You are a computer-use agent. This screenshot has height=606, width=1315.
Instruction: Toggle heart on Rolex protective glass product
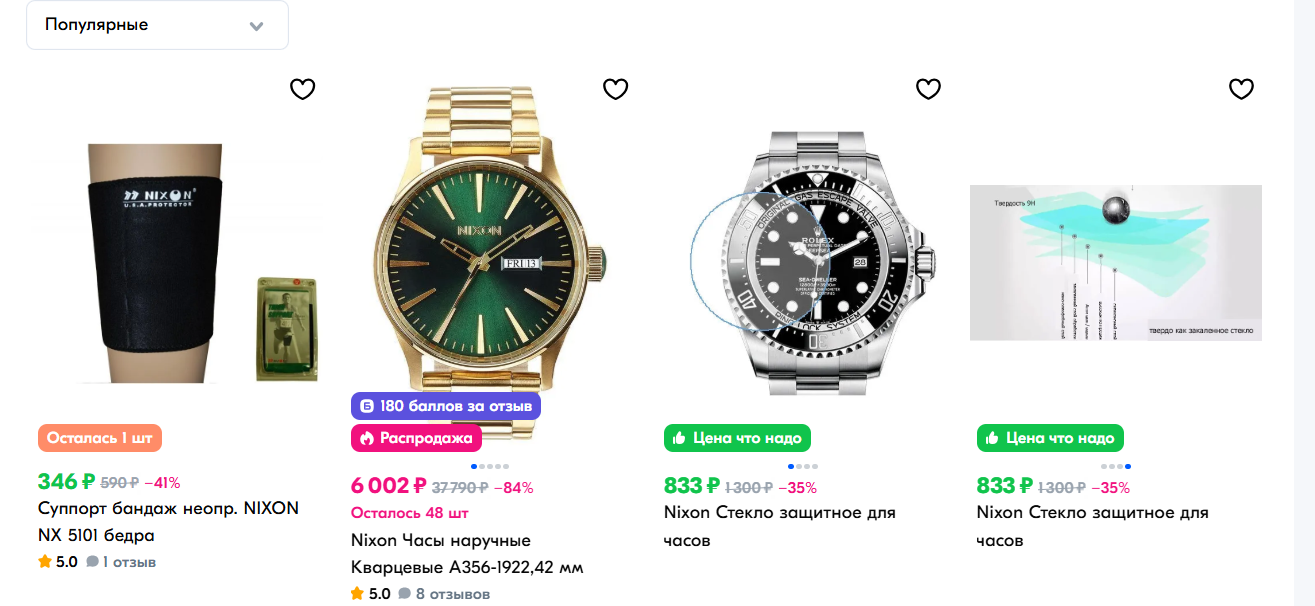point(928,89)
